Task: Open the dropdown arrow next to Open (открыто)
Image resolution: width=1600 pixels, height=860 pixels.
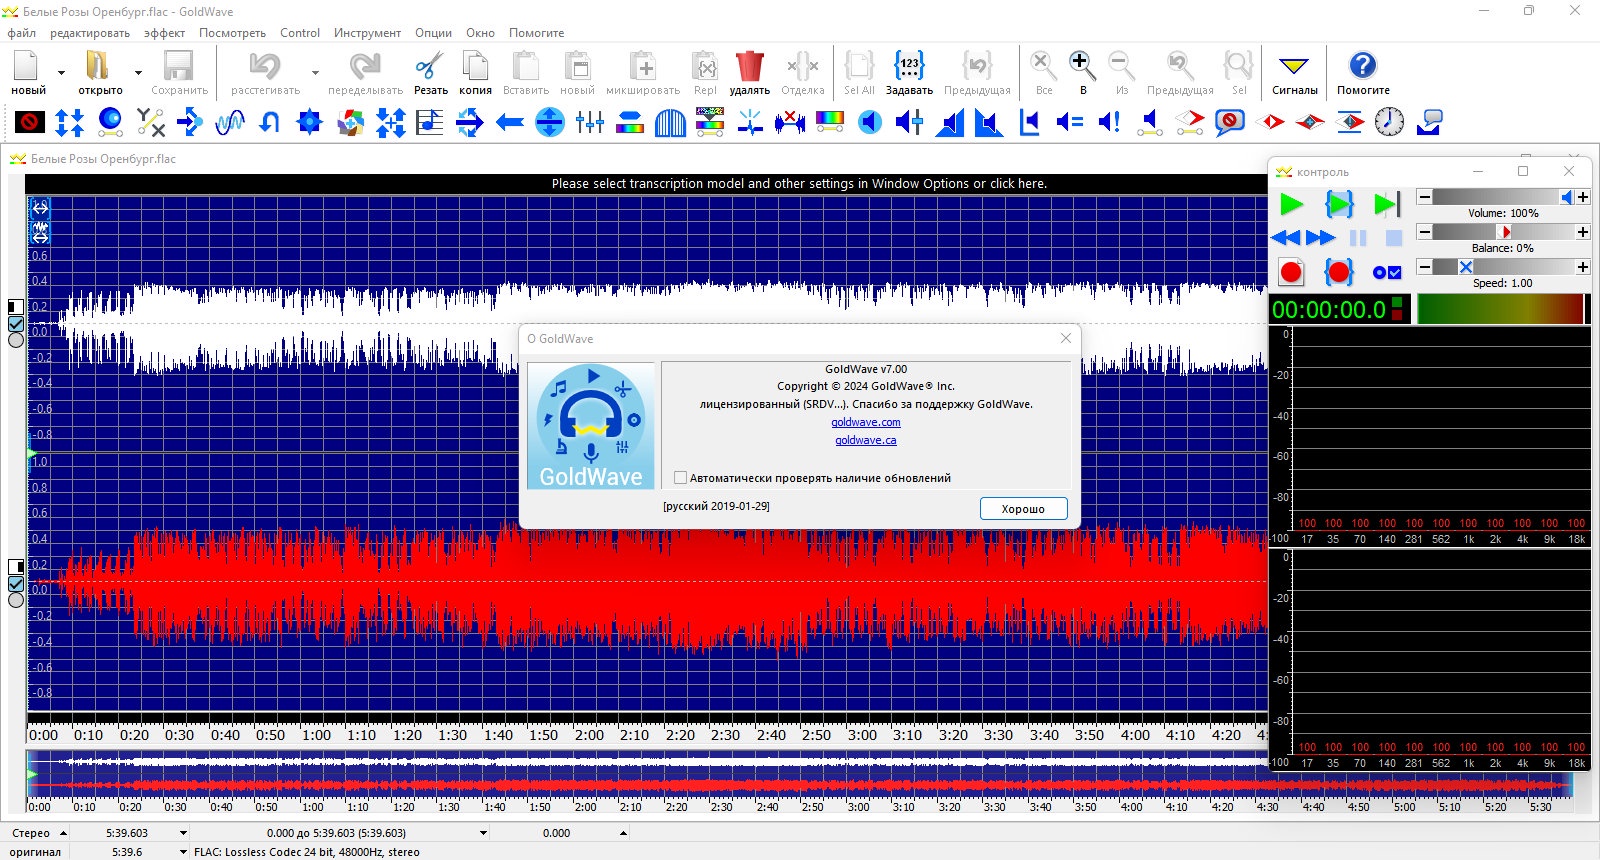Action: point(138,73)
